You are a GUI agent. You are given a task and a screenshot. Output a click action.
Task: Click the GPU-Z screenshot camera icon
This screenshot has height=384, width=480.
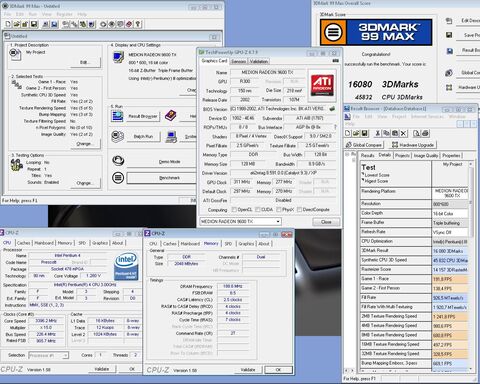tap(335, 61)
